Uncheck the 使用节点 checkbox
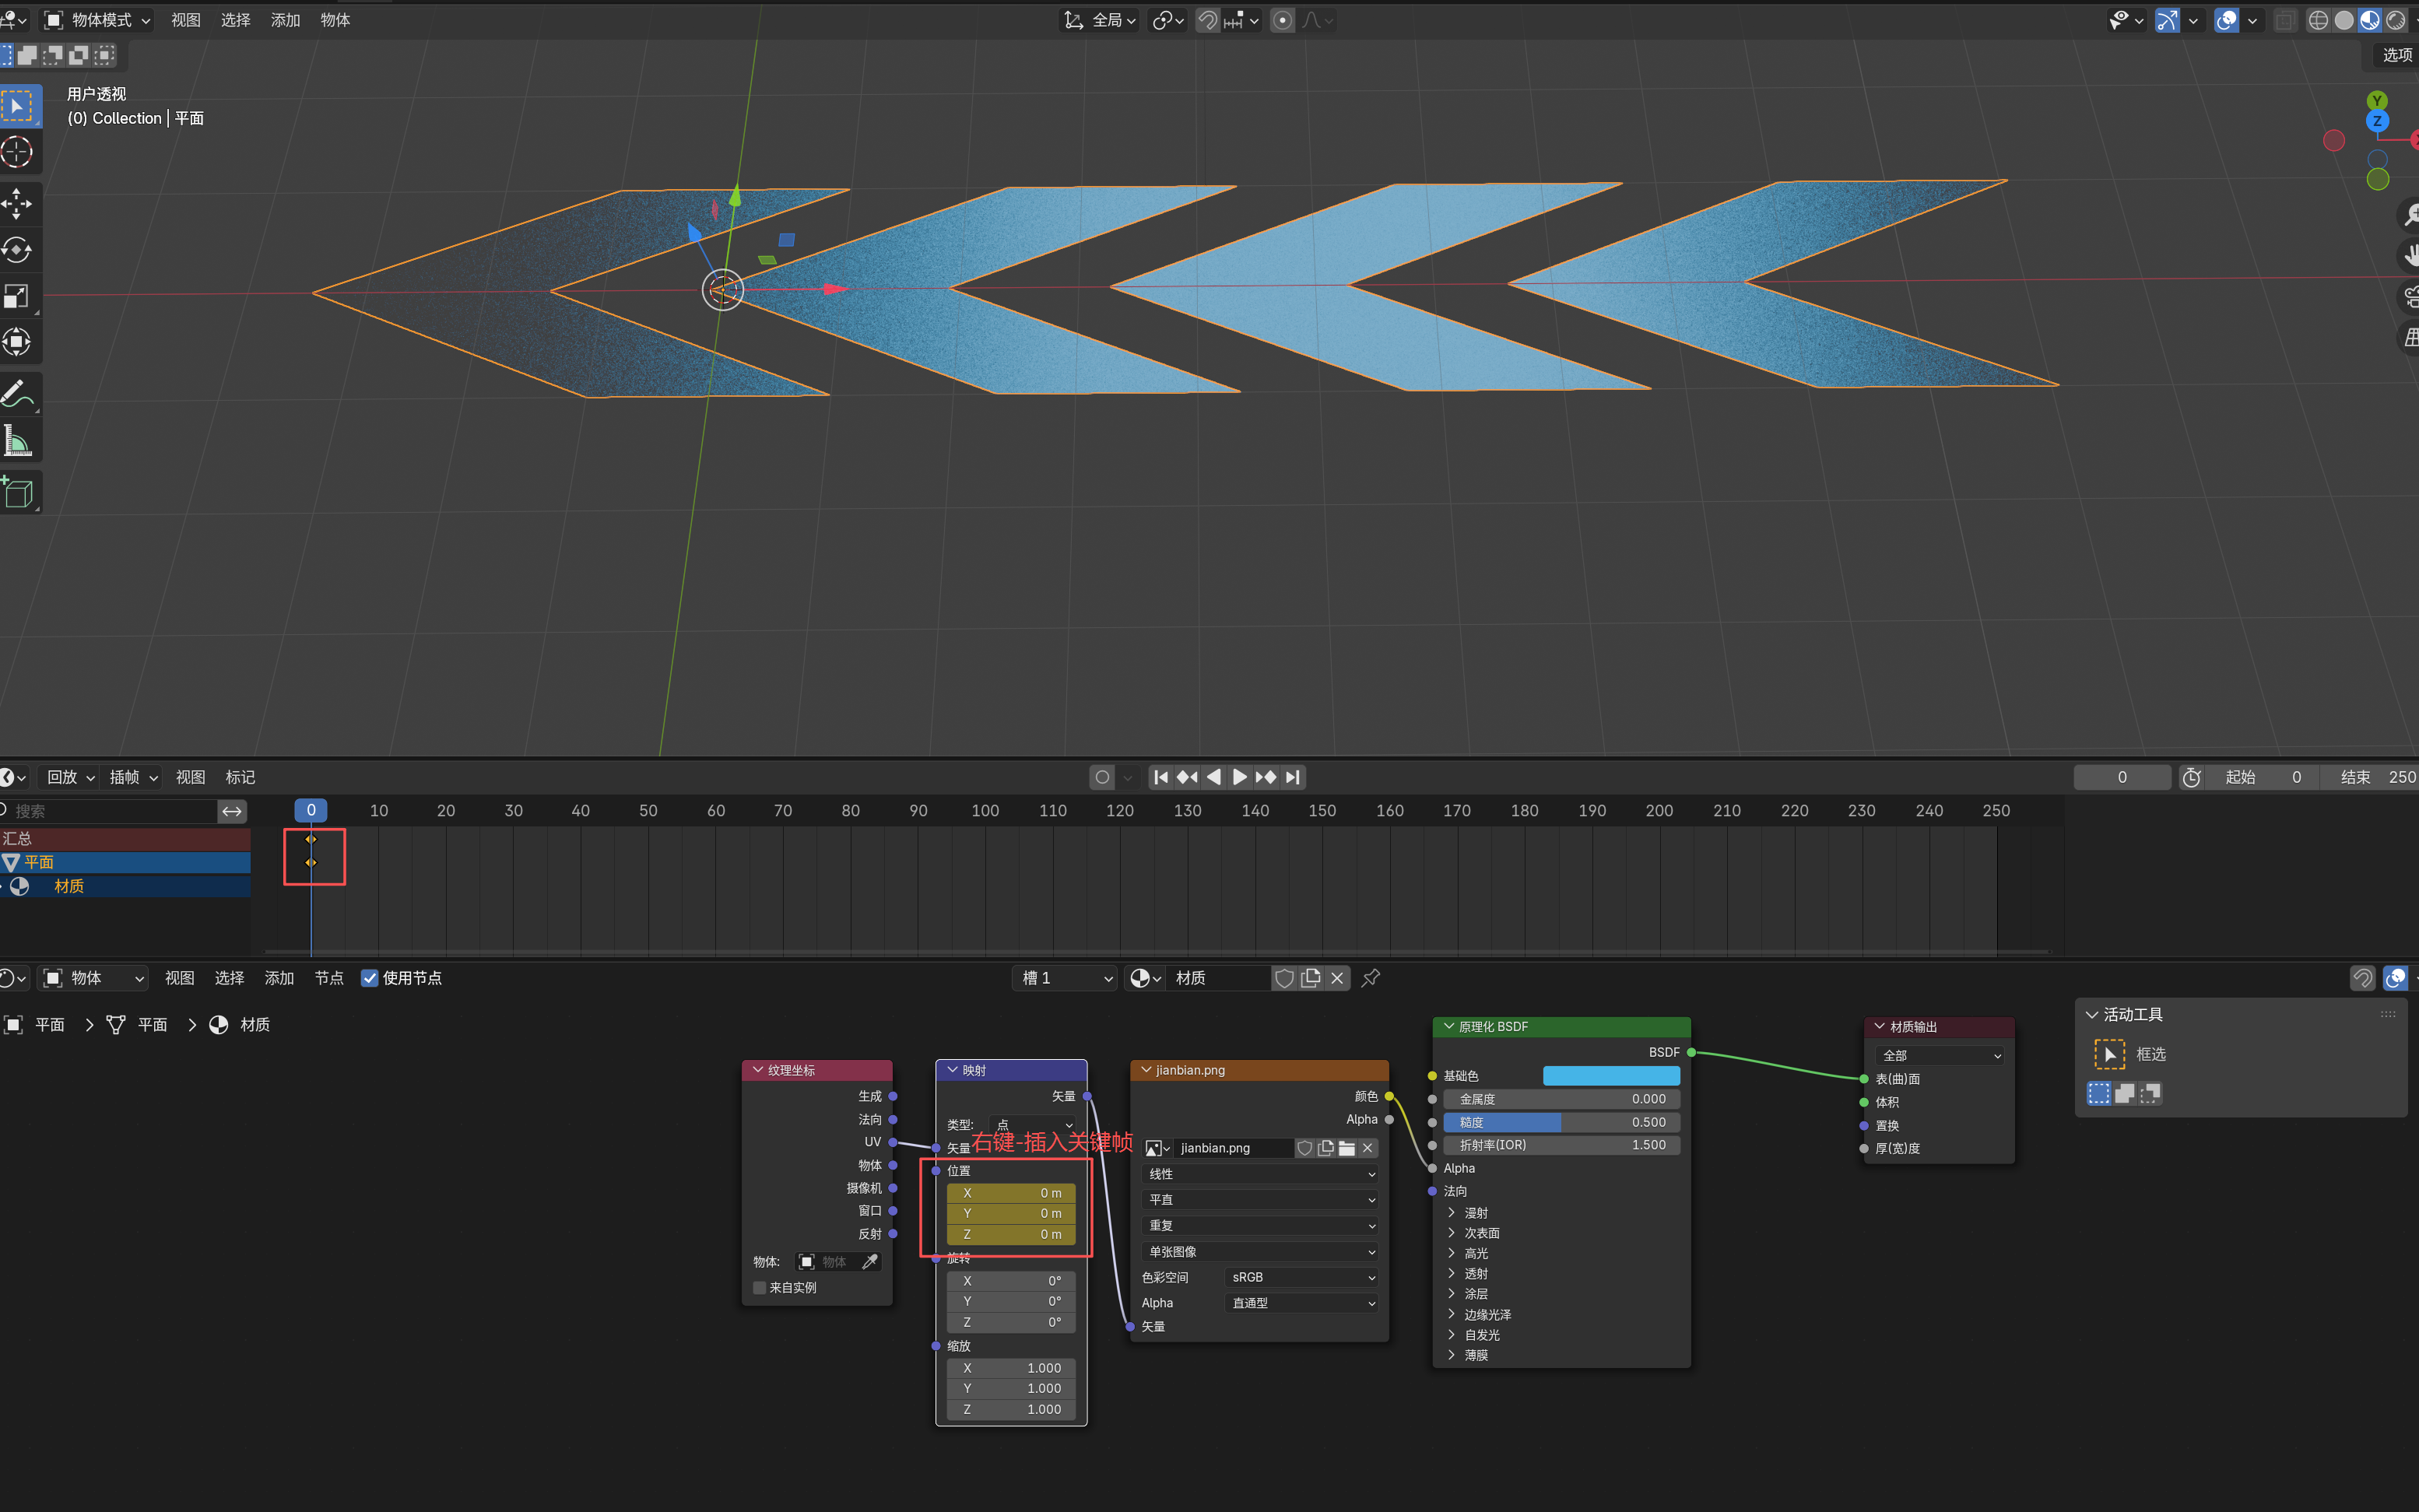Viewport: 2419px width, 1512px height. coord(370,978)
